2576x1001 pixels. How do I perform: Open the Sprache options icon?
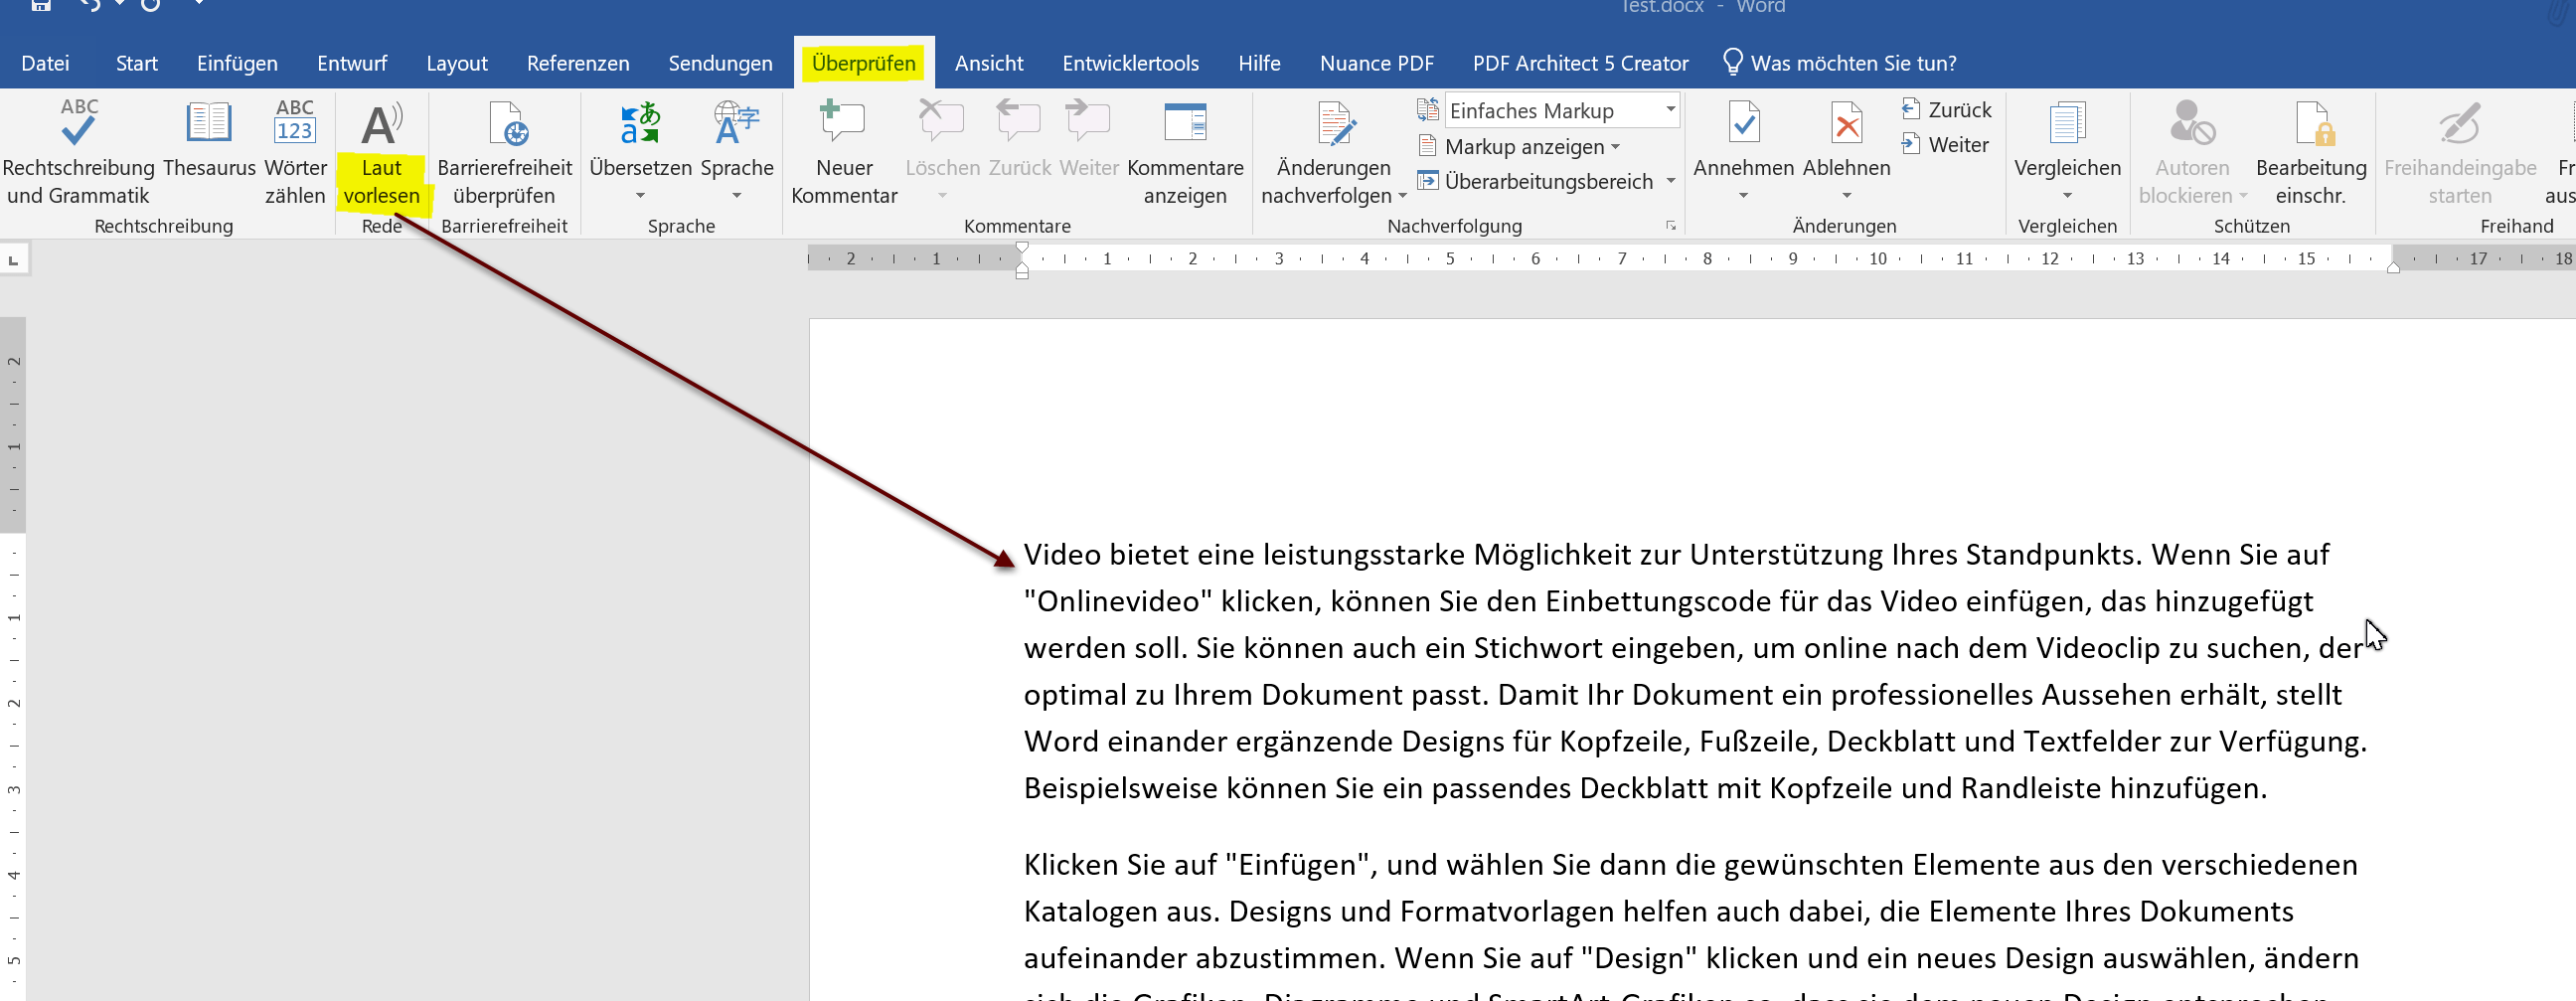[x=737, y=123]
